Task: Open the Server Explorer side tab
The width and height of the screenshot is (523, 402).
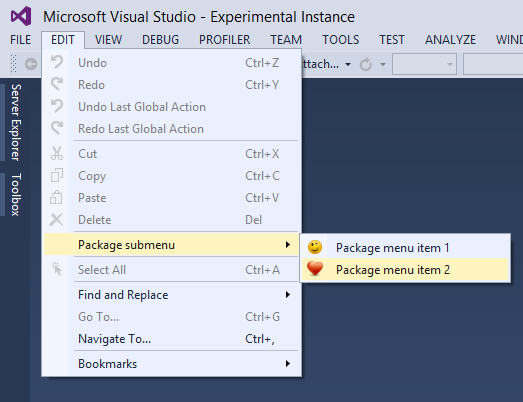Action: pos(16,122)
